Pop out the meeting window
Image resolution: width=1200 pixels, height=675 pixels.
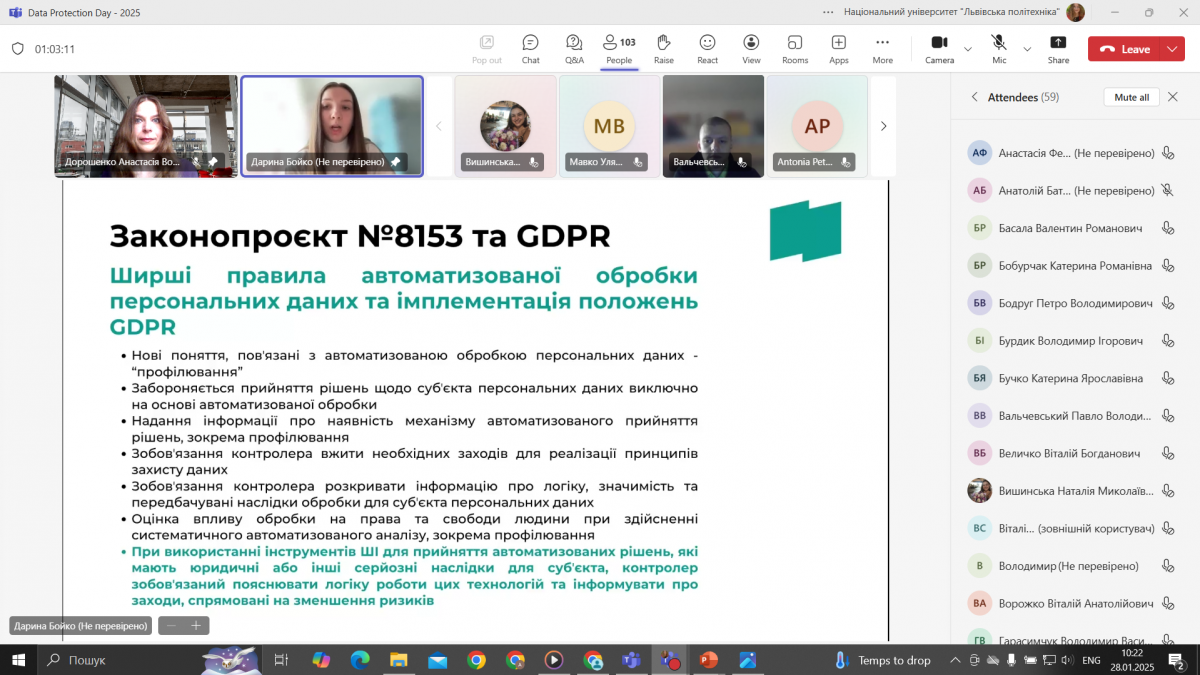pyautogui.click(x=486, y=47)
